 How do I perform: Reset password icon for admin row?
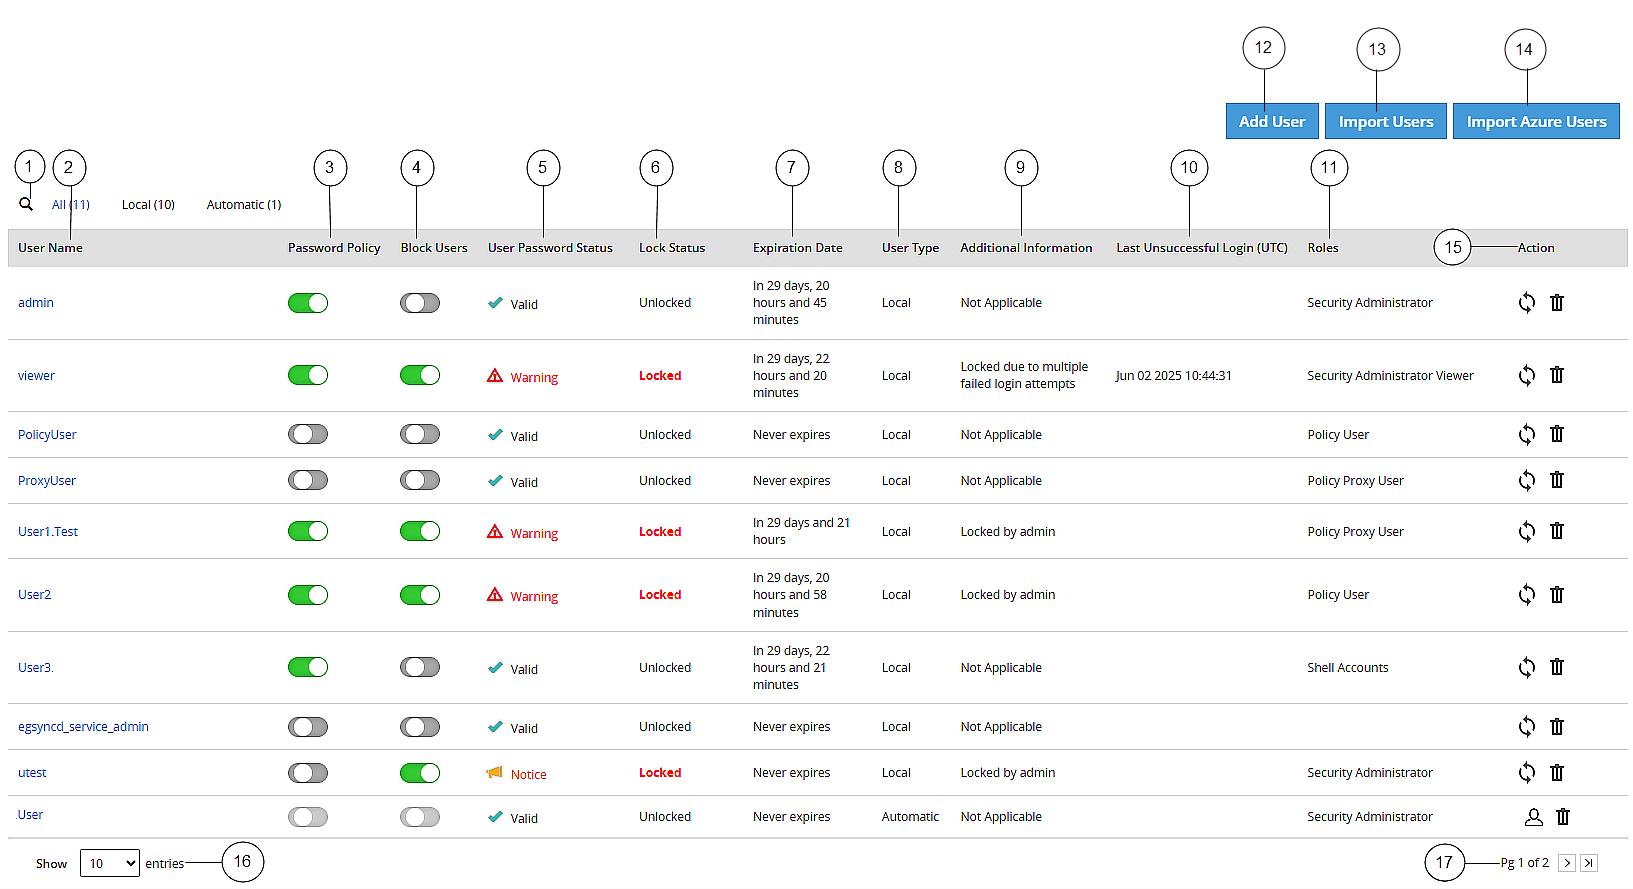[1526, 302]
